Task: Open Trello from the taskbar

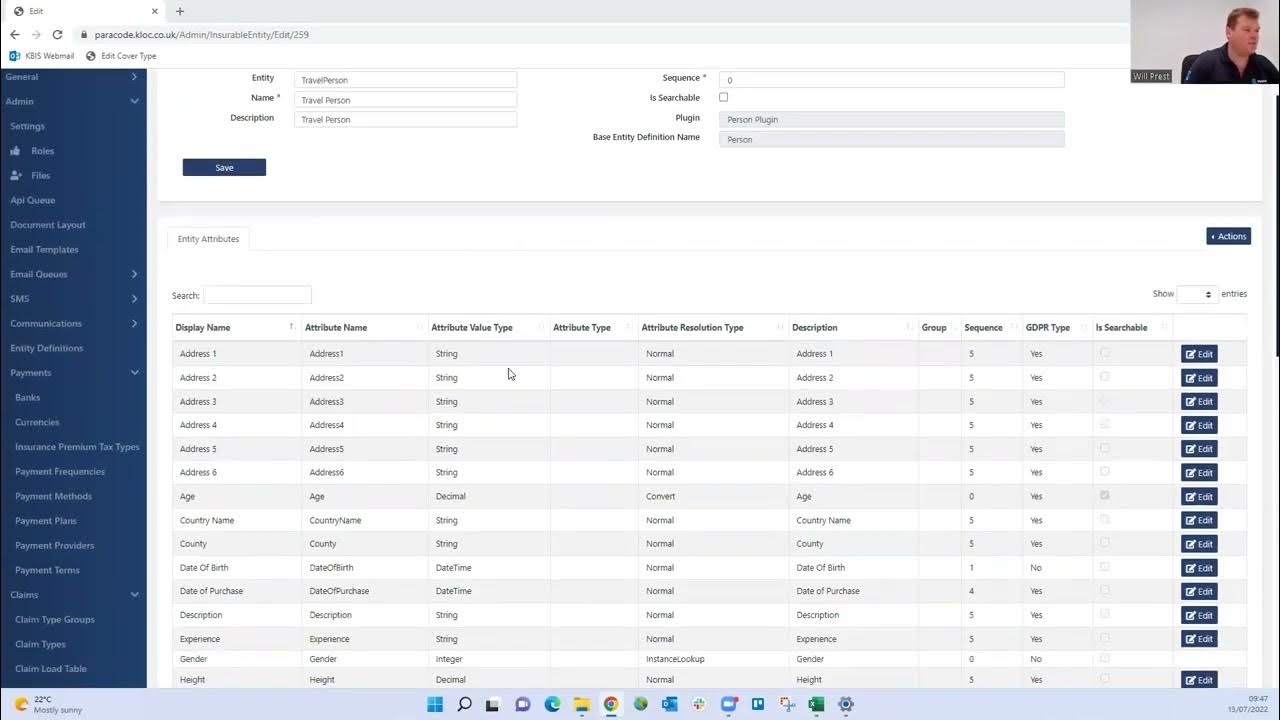Action: (758, 704)
